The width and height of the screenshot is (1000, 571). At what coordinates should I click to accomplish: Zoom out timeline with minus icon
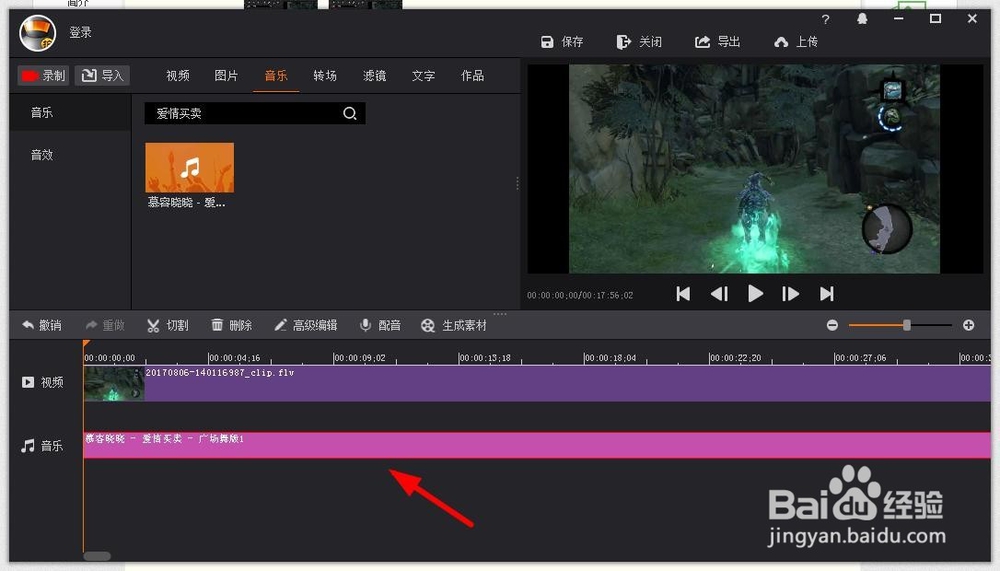pyautogui.click(x=832, y=325)
